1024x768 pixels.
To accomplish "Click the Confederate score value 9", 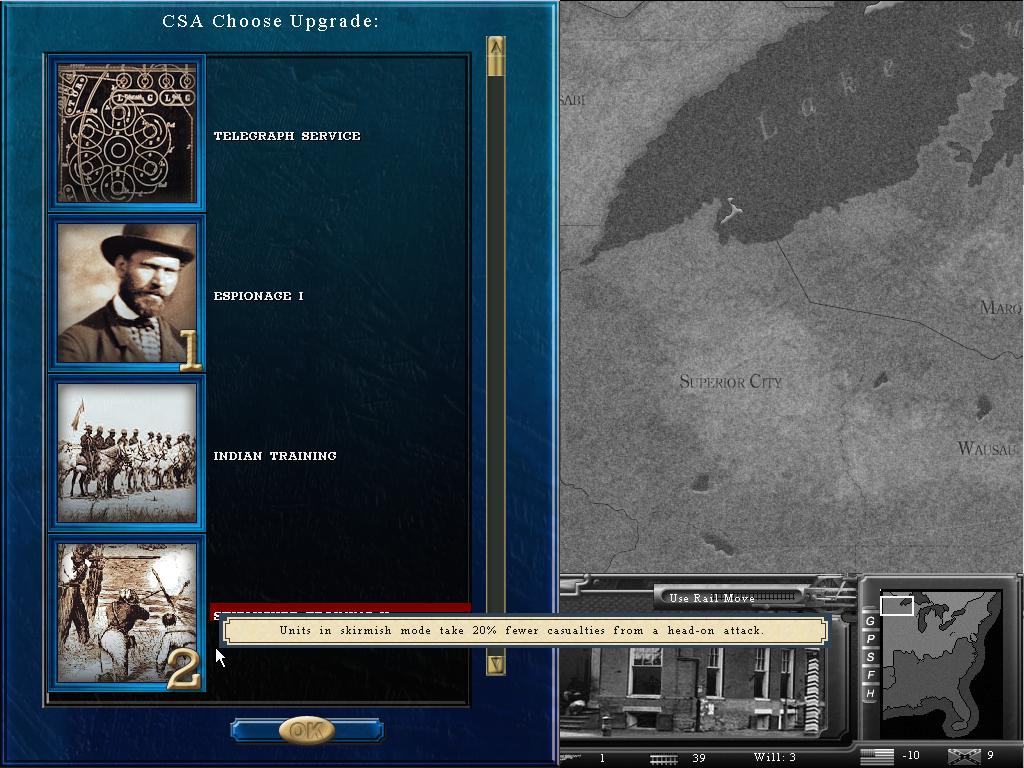I will point(991,756).
